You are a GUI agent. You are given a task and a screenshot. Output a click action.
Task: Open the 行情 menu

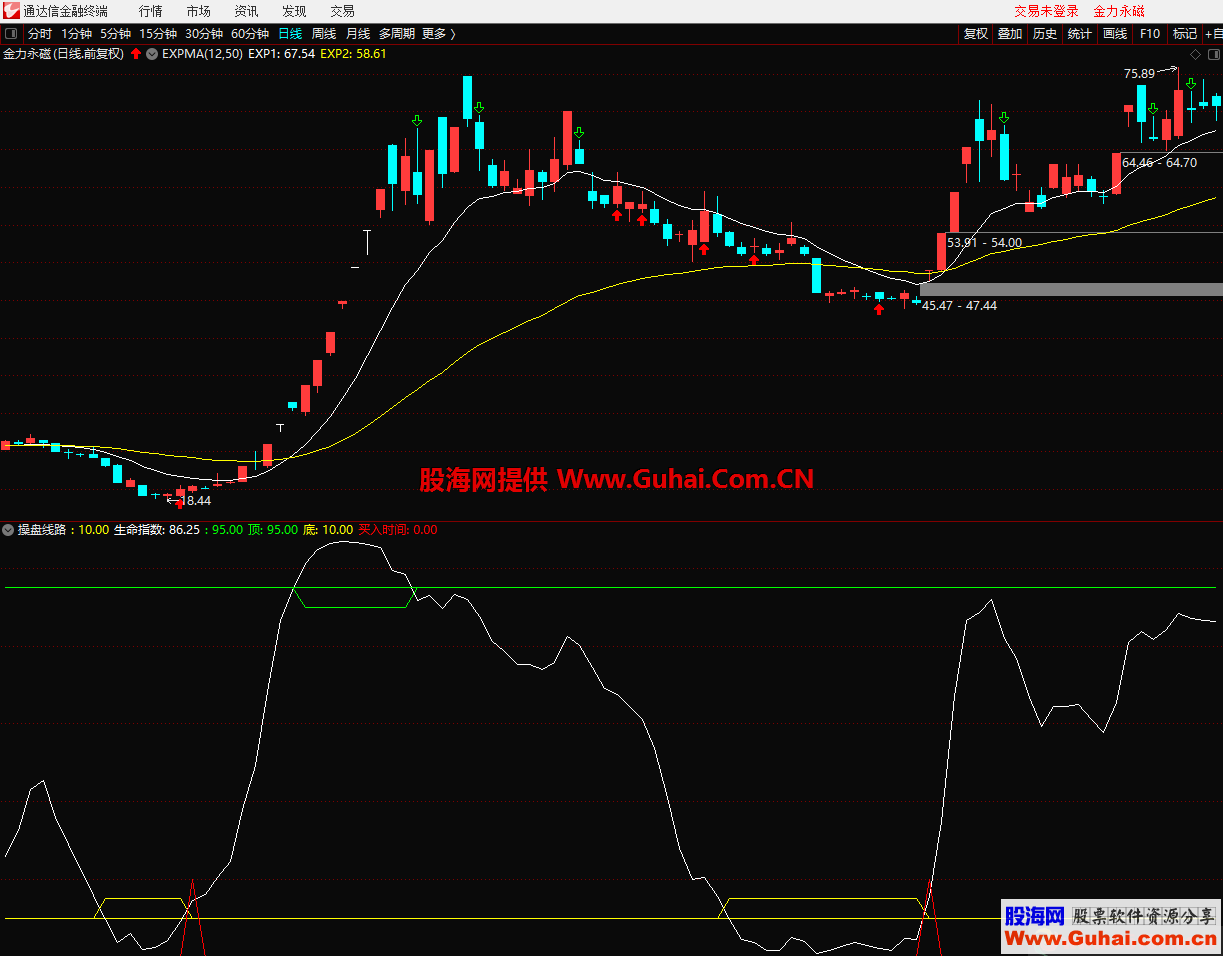[x=150, y=11]
